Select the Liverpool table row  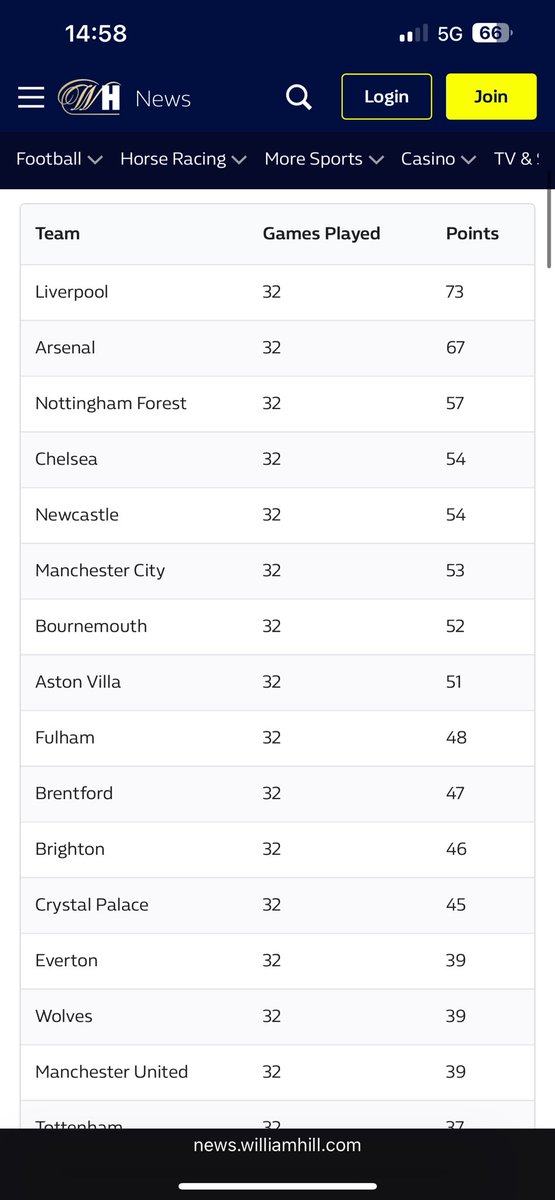click(277, 292)
